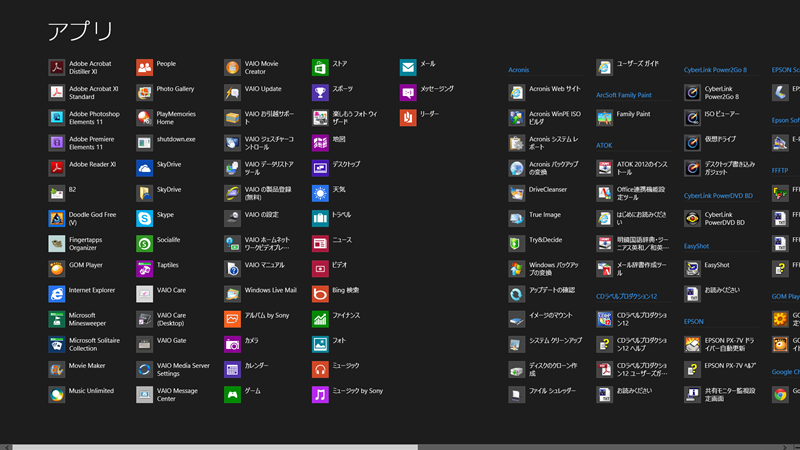Image resolution: width=800 pixels, height=450 pixels.
Task: Open Family Paint icon
Action: pyautogui.click(x=604, y=118)
